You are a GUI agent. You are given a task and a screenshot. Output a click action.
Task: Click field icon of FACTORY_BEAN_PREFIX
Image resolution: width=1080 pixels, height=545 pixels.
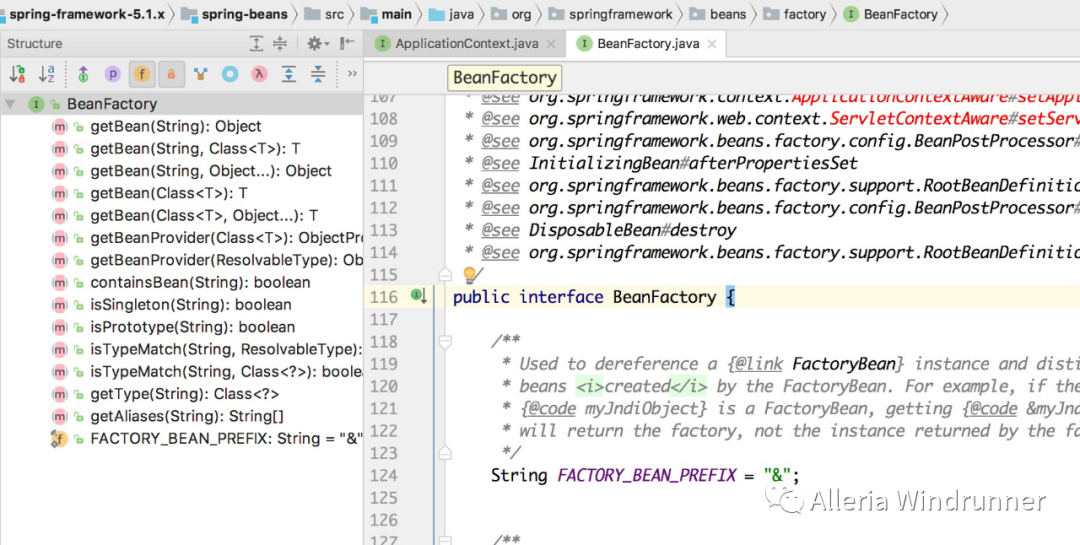tap(59, 439)
